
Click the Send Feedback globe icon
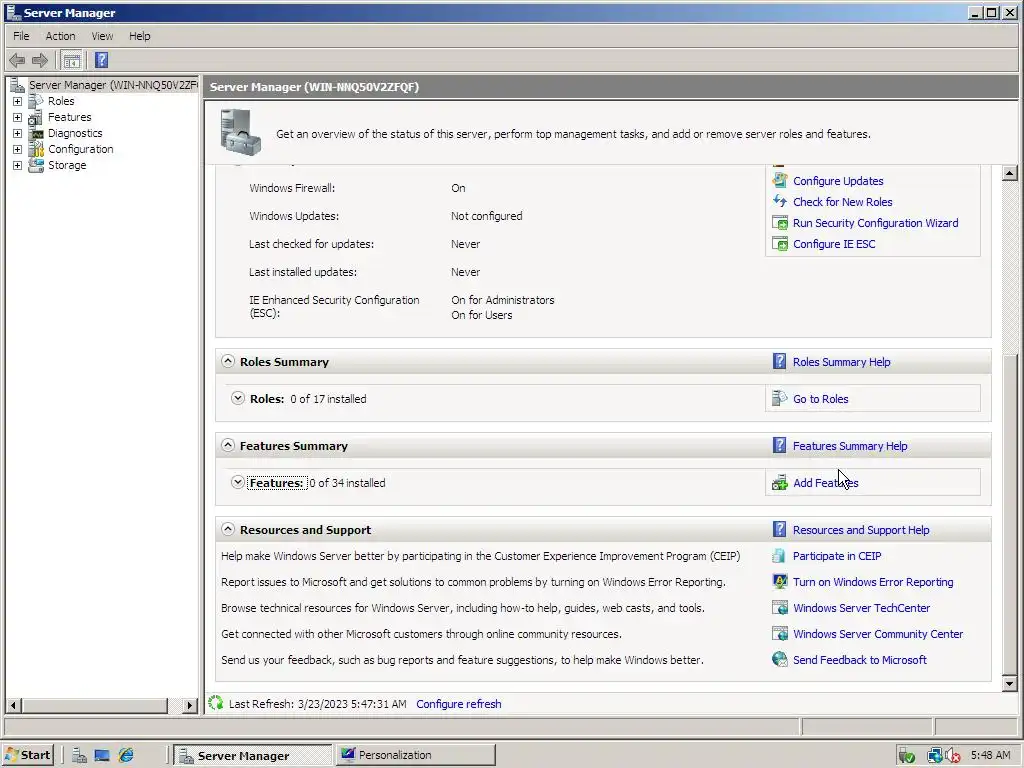780,659
